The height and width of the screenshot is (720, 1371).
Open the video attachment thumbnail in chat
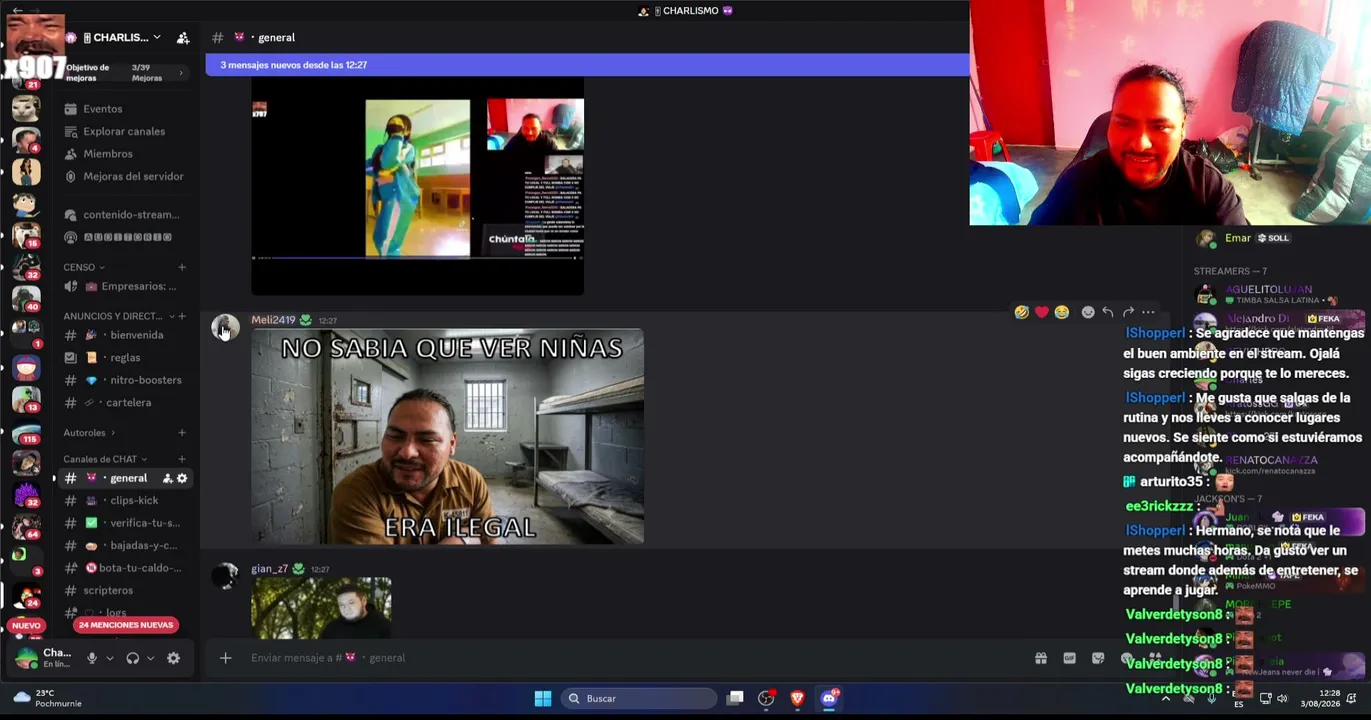click(x=417, y=187)
